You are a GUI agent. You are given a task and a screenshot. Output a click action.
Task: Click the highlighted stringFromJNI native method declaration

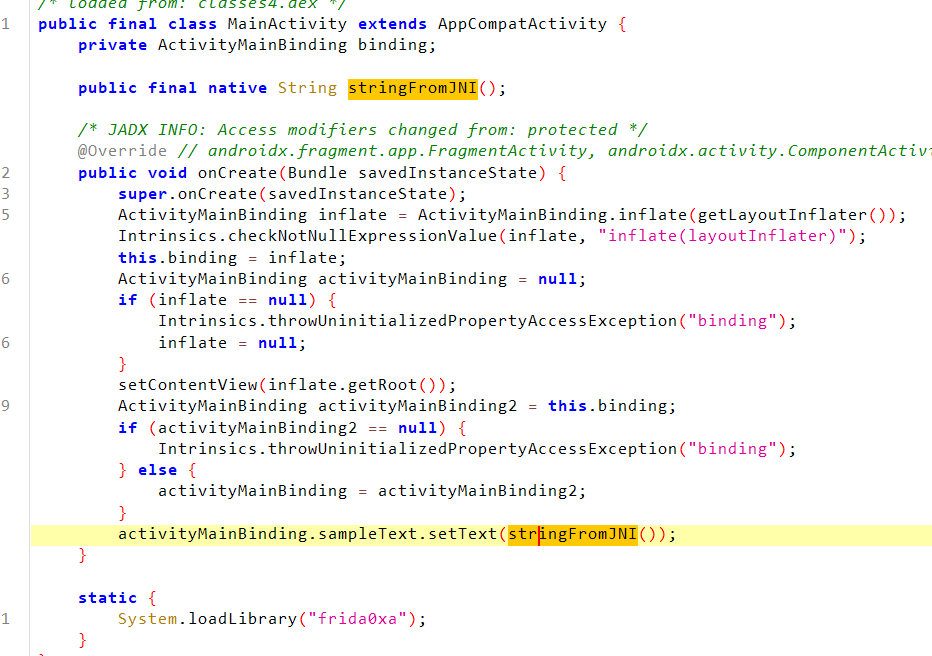click(x=412, y=88)
